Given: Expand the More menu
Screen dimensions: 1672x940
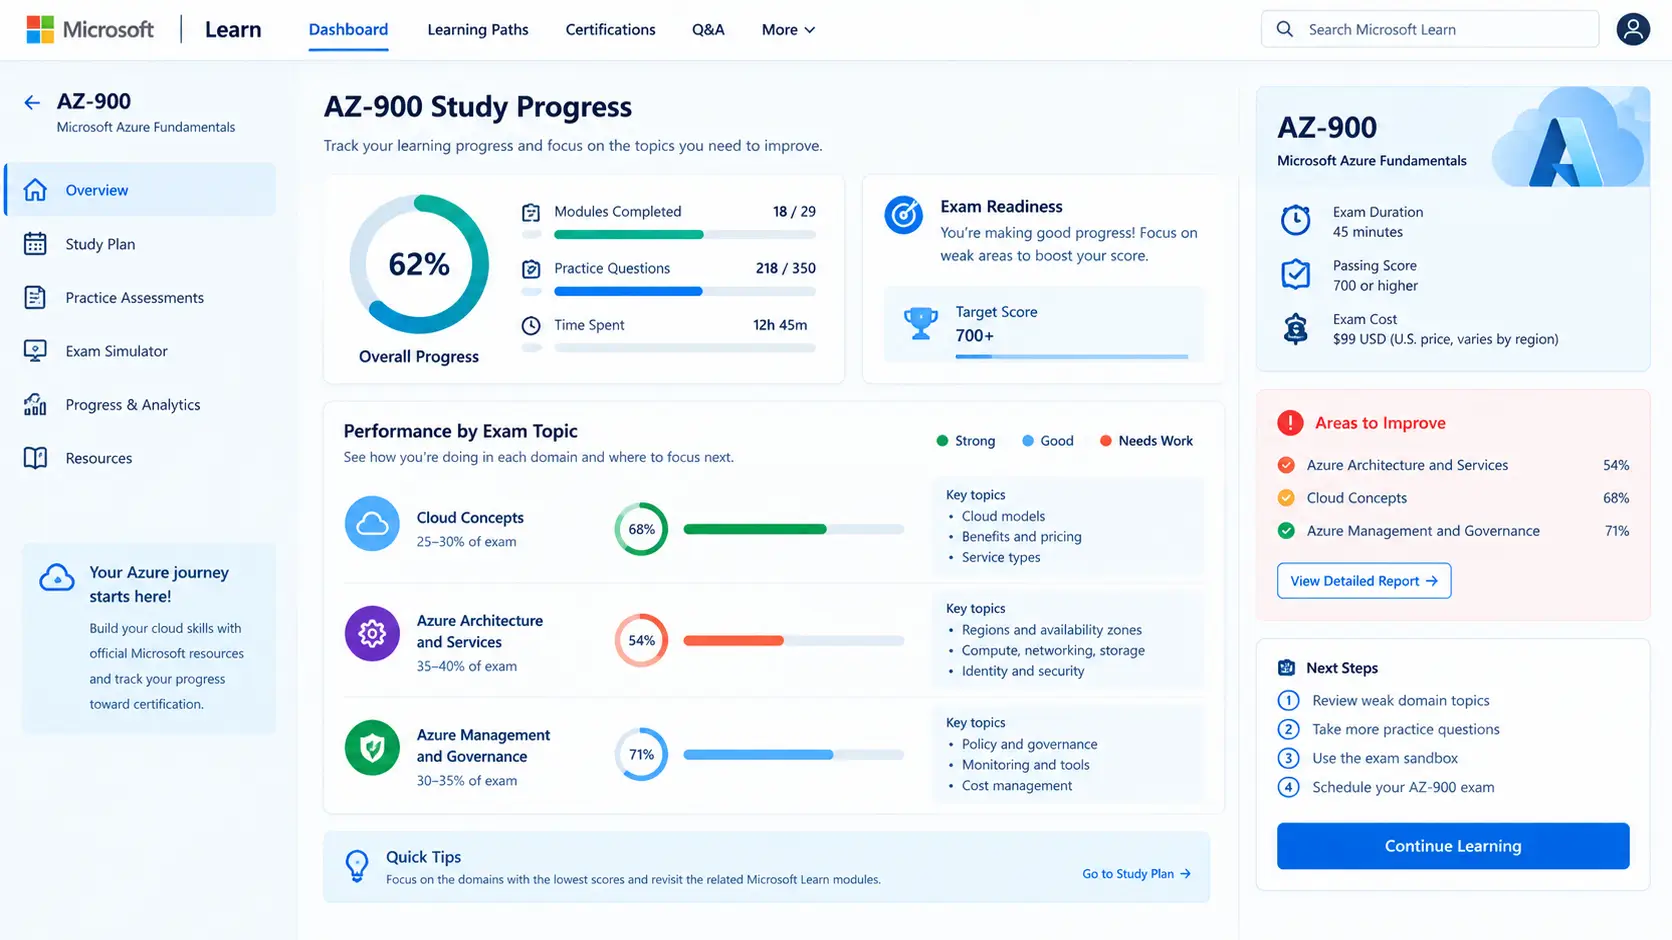Looking at the screenshot, I should click(x=788, y=30).
